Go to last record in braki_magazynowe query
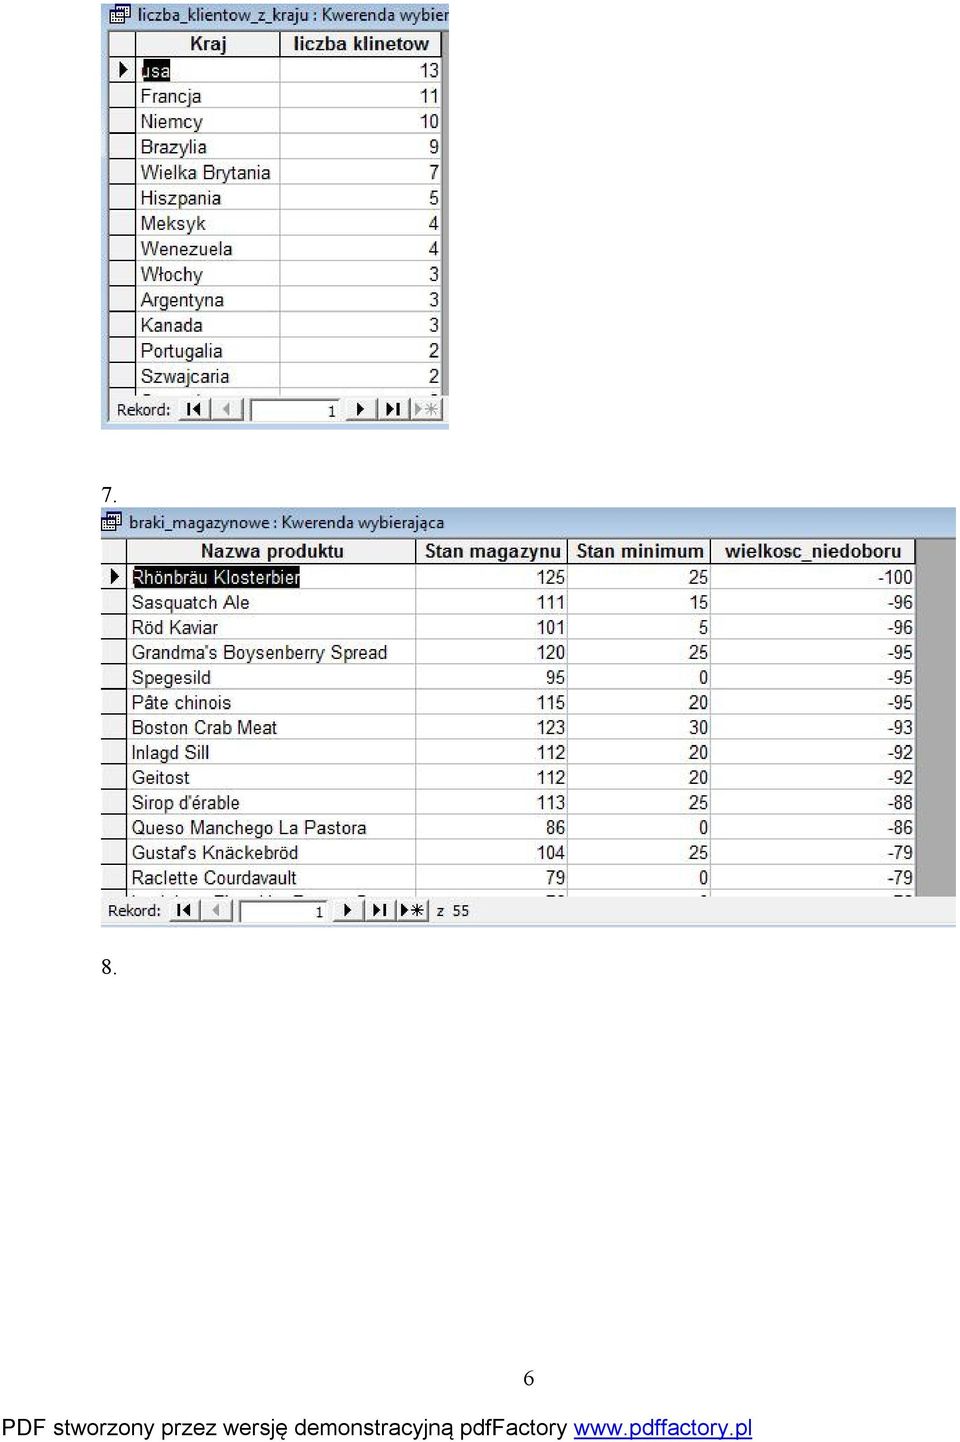 tap(380, 910)
